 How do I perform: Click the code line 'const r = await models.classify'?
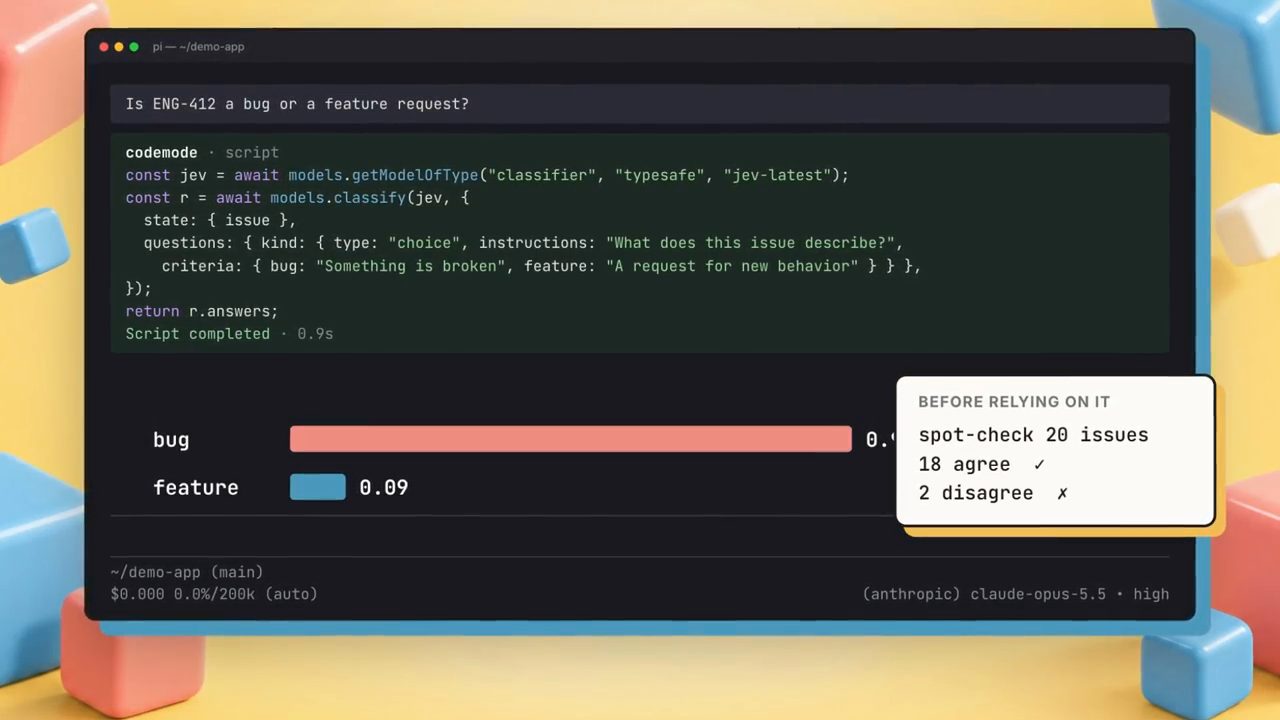point(297,198)
